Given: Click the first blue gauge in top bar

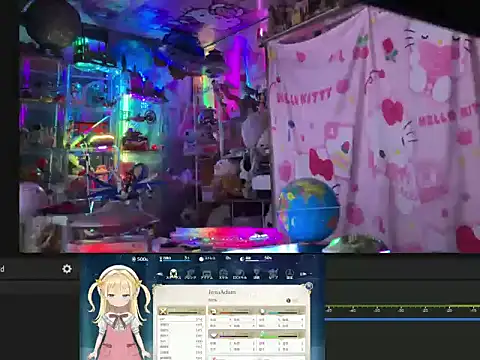Looking at the screenshot, I should [x=175, y=259].
